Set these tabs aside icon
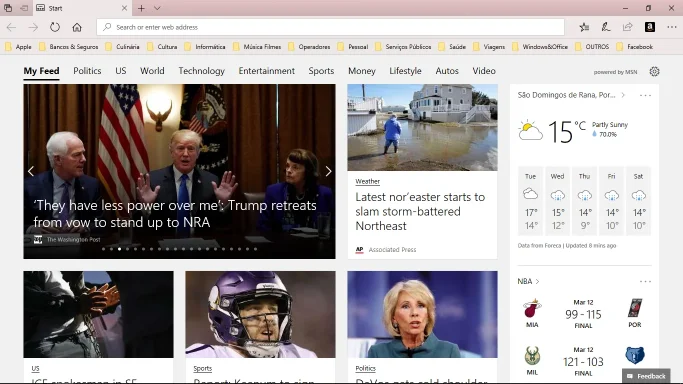Viewport: 683px width, 384px height. pos(24,8)
